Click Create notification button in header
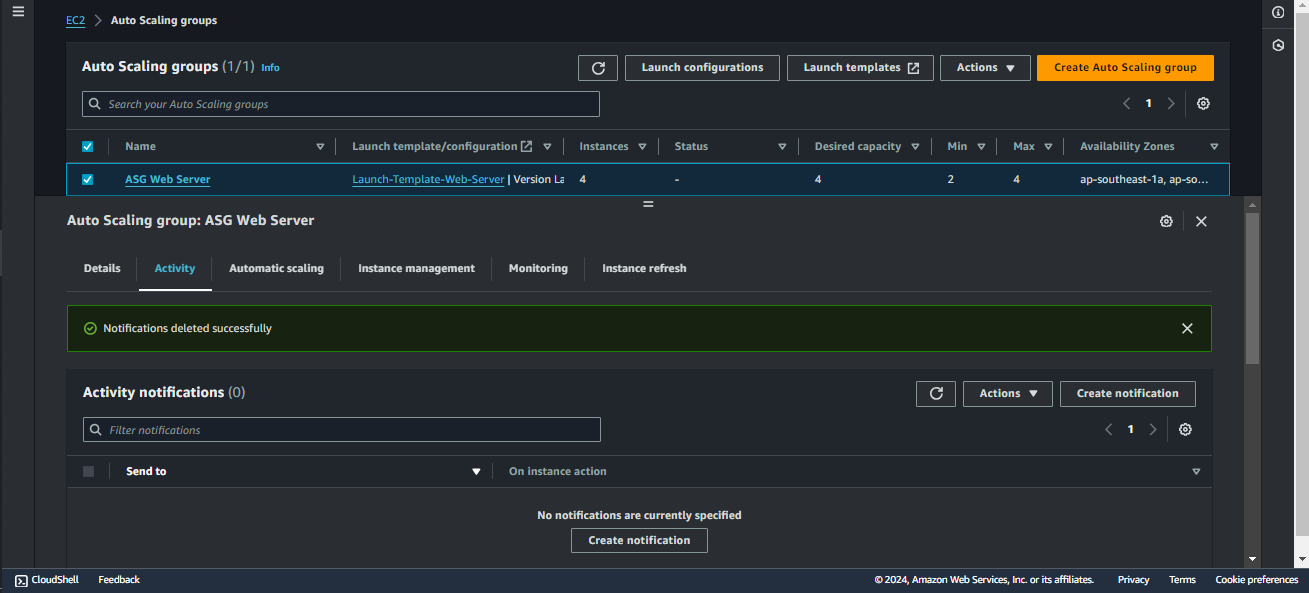 click(1127, 394)
